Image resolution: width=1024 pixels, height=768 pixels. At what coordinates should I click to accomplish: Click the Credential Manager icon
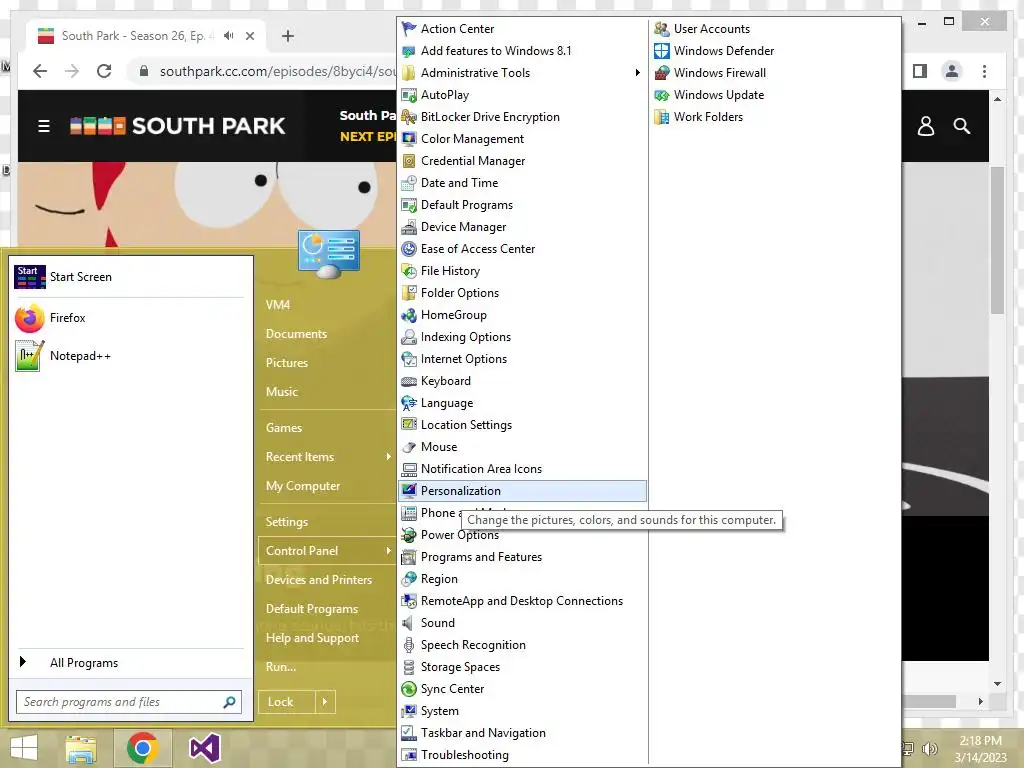coord(409,161)
